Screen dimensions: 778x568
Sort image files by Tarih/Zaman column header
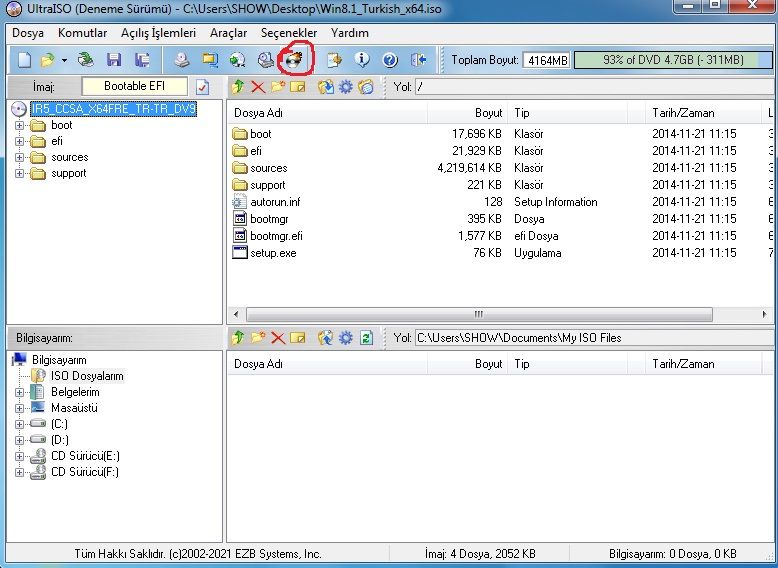pyautogui.click(x=704, y=113)
